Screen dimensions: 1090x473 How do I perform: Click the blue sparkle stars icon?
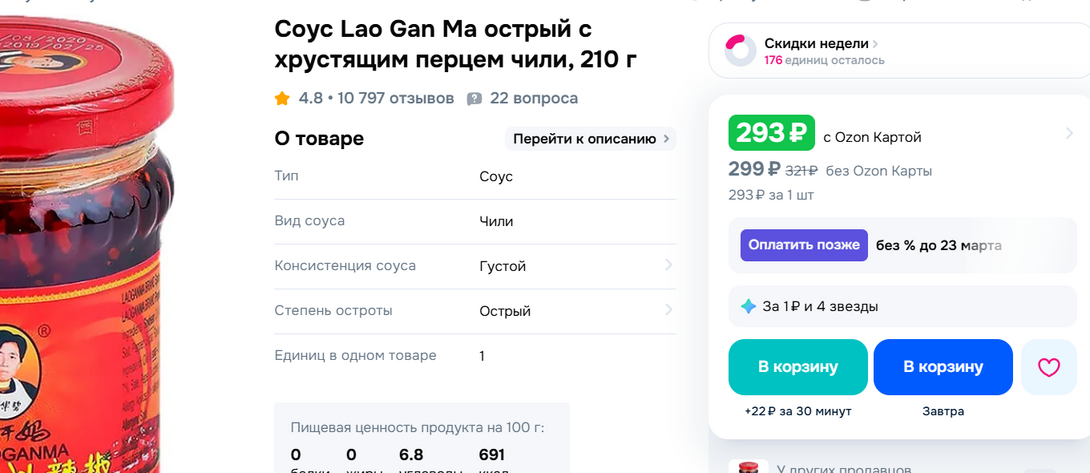(748, 306)
